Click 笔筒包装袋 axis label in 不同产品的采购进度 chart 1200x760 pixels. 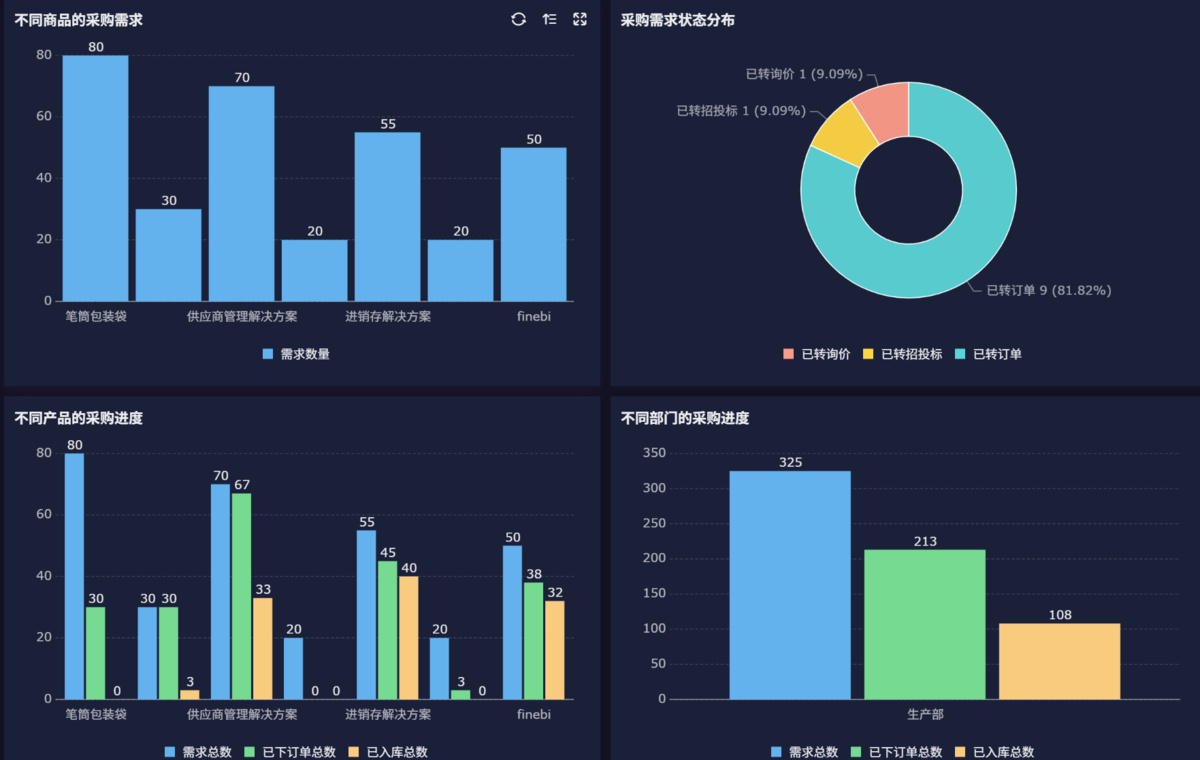pyautogui.click(x=96, y=714)
